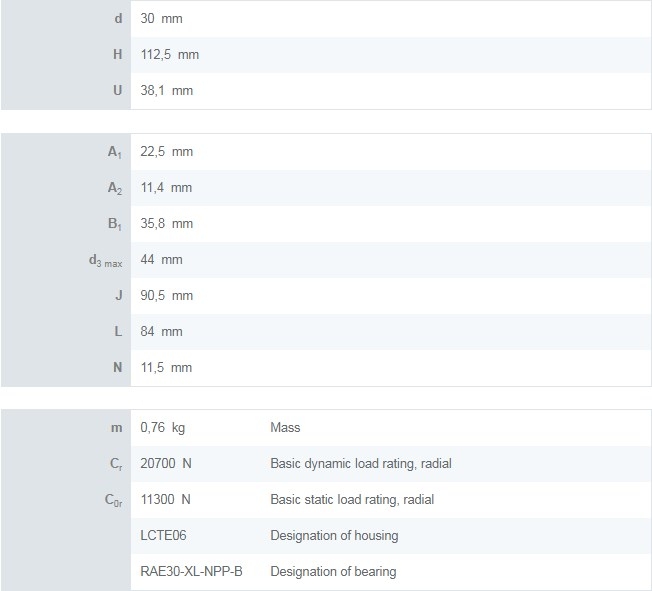Click the 20700 N value

click(x=166, y=463)
